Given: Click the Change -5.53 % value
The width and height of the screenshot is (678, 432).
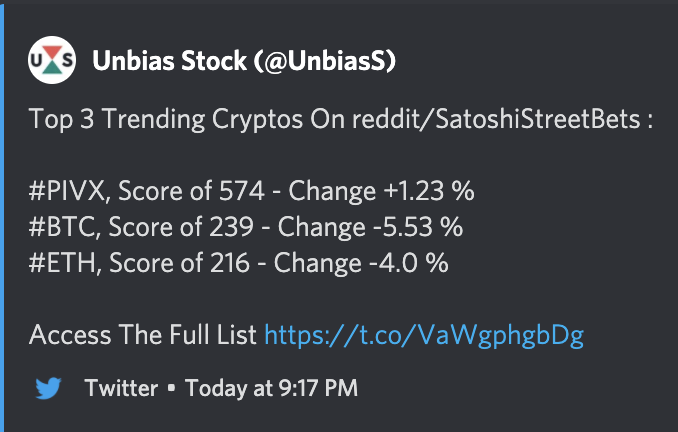Looking at the screenshot, I should 371,227.
